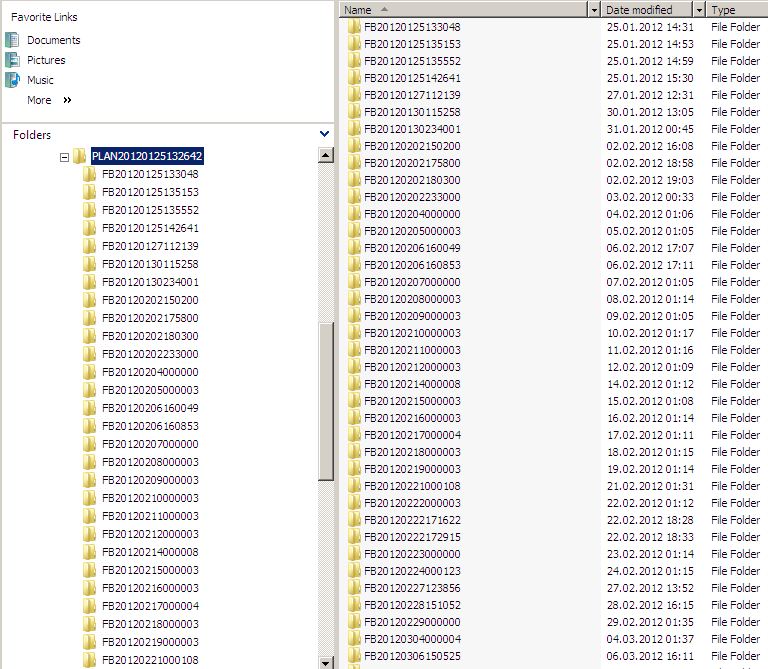
Task: Select tree folder icon for FB20120125133048
Action: click(89, 174)
